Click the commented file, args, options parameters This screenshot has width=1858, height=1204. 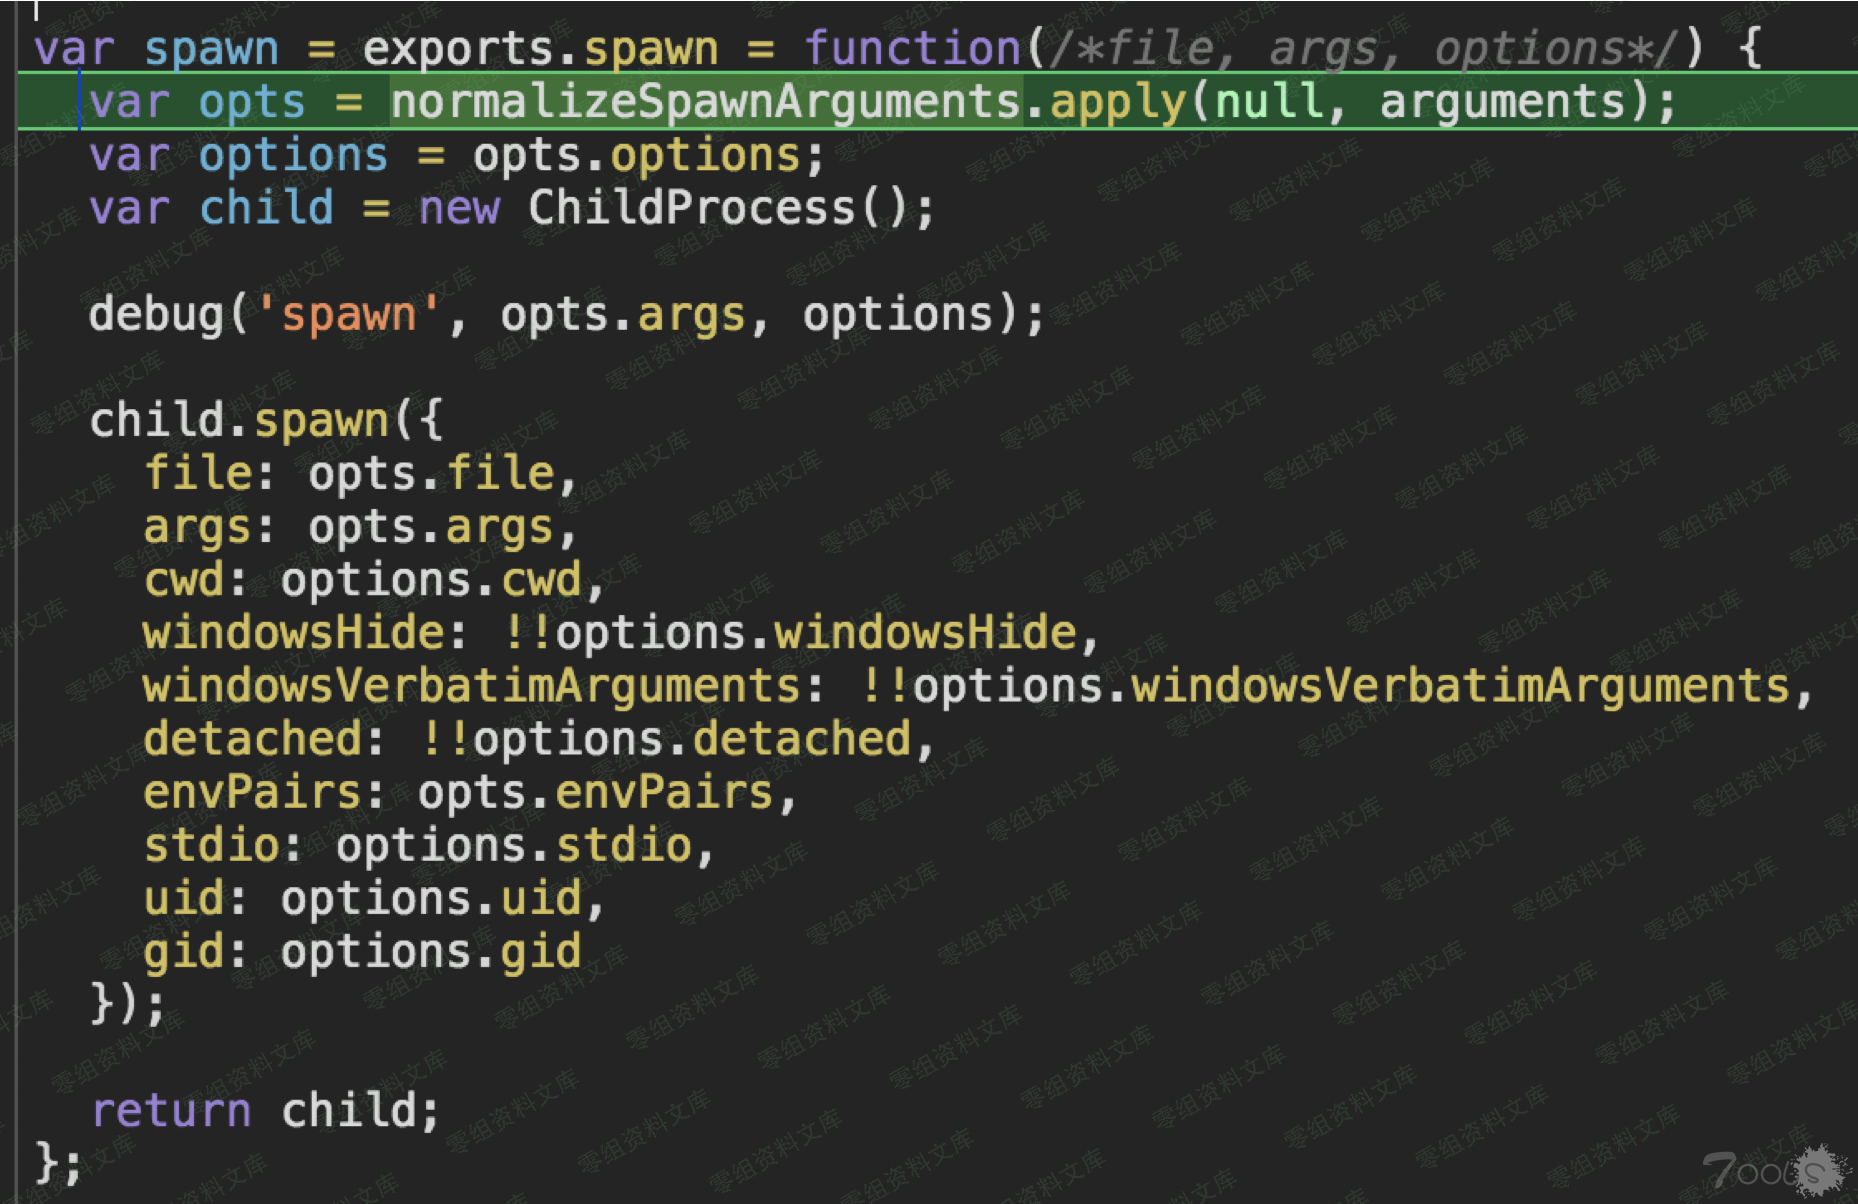click(1360, 48)
